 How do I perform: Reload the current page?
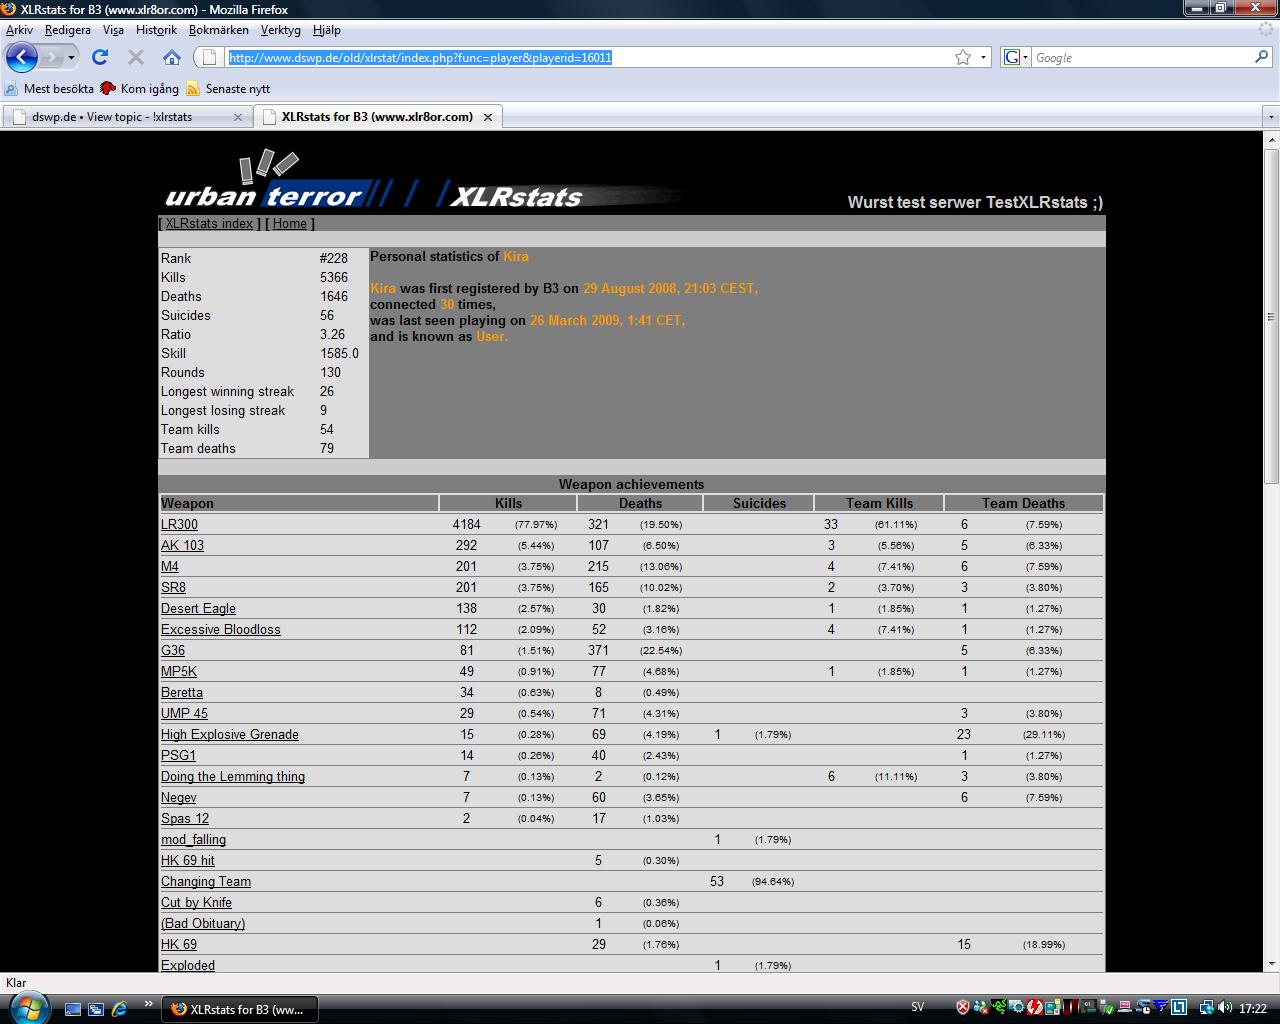tap(100, 57)
